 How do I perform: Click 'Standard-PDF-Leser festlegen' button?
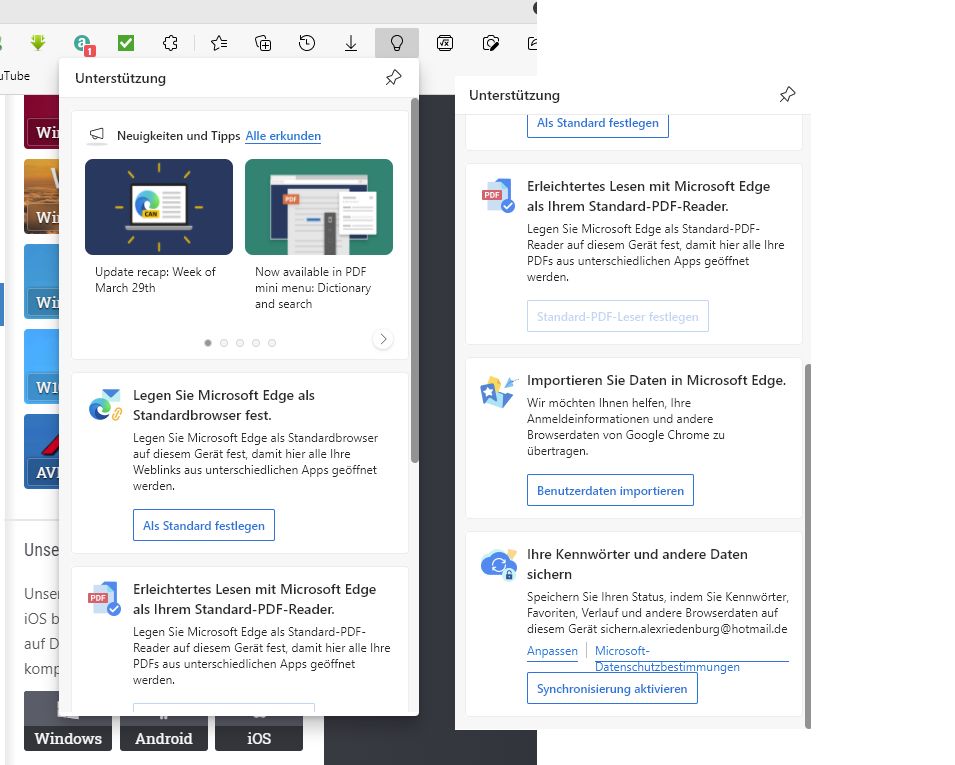pos(618,316)
